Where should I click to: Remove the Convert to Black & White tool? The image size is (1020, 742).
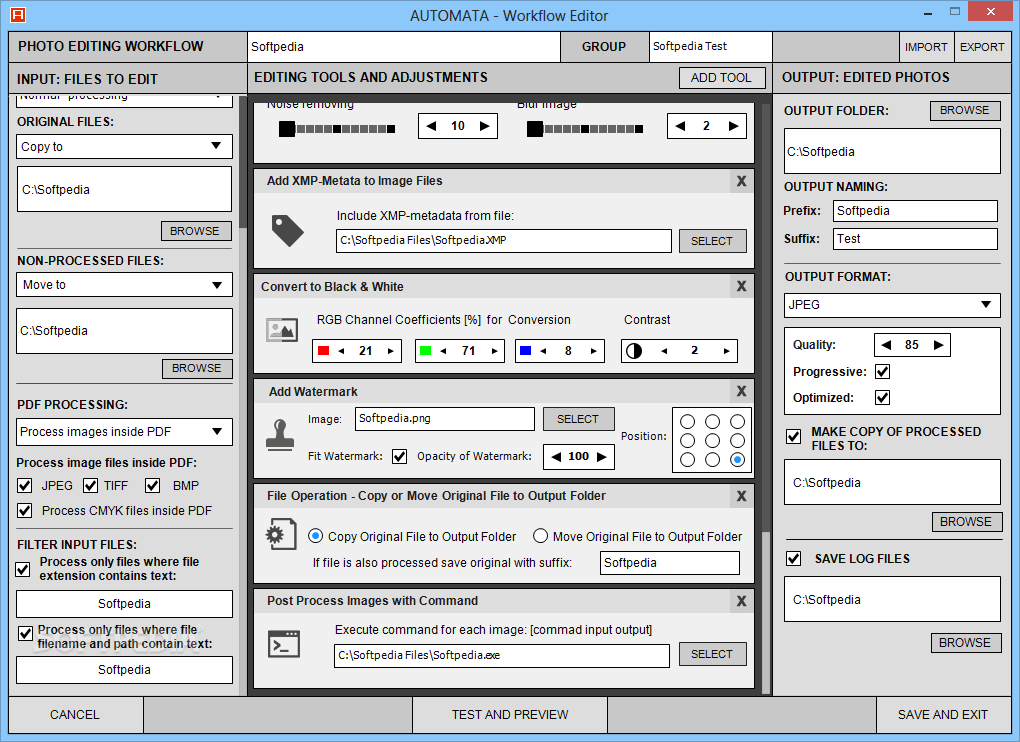pos(741,286)
